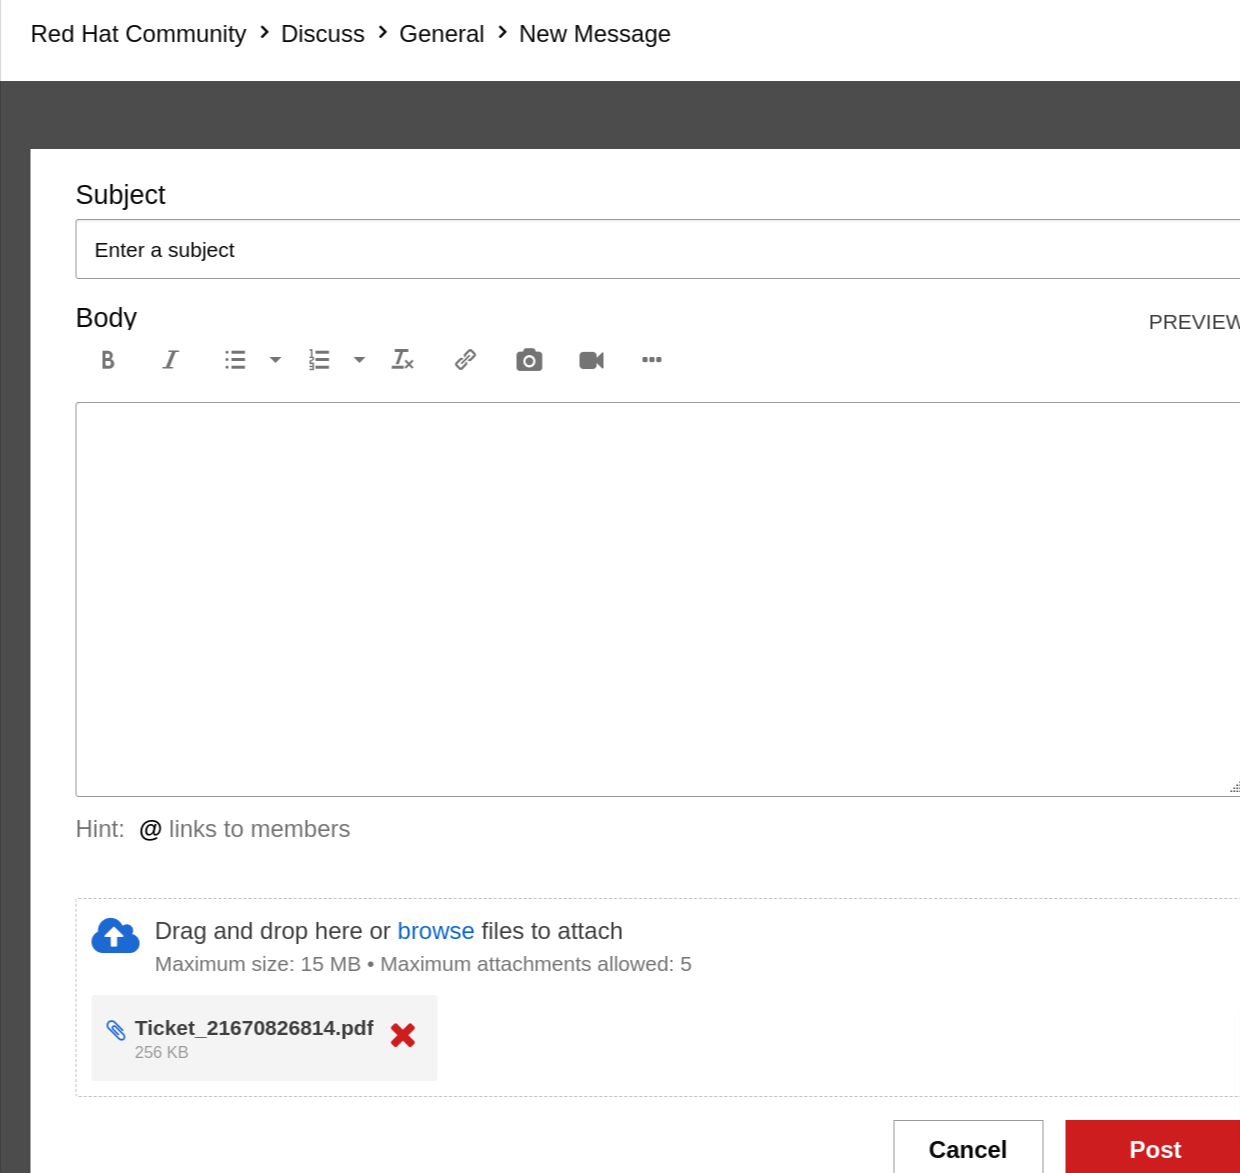This screenshot has height=1173, width=1240.
Task: Open the bulleted list style dropdown
Action: coord(276,359)
